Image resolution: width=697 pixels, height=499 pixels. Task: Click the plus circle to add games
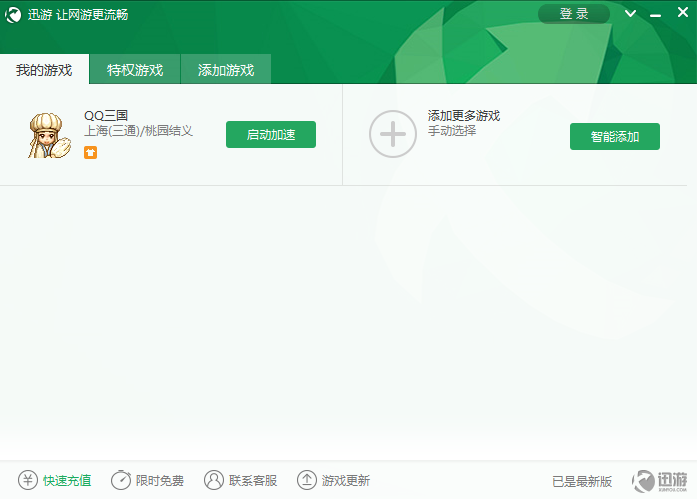tap(393, 134)
